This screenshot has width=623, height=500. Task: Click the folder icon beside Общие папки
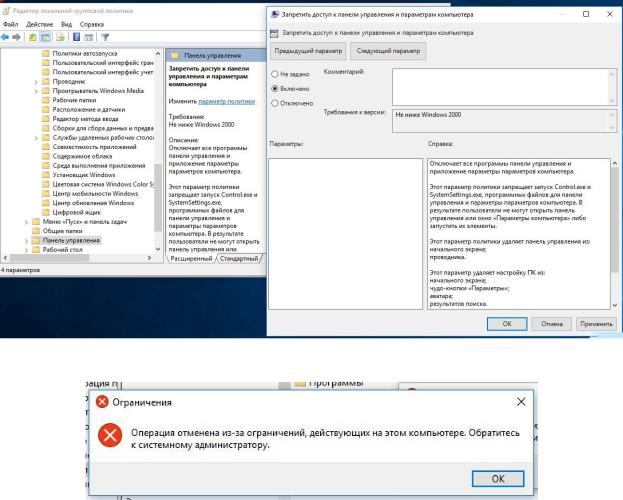point(36,231)
